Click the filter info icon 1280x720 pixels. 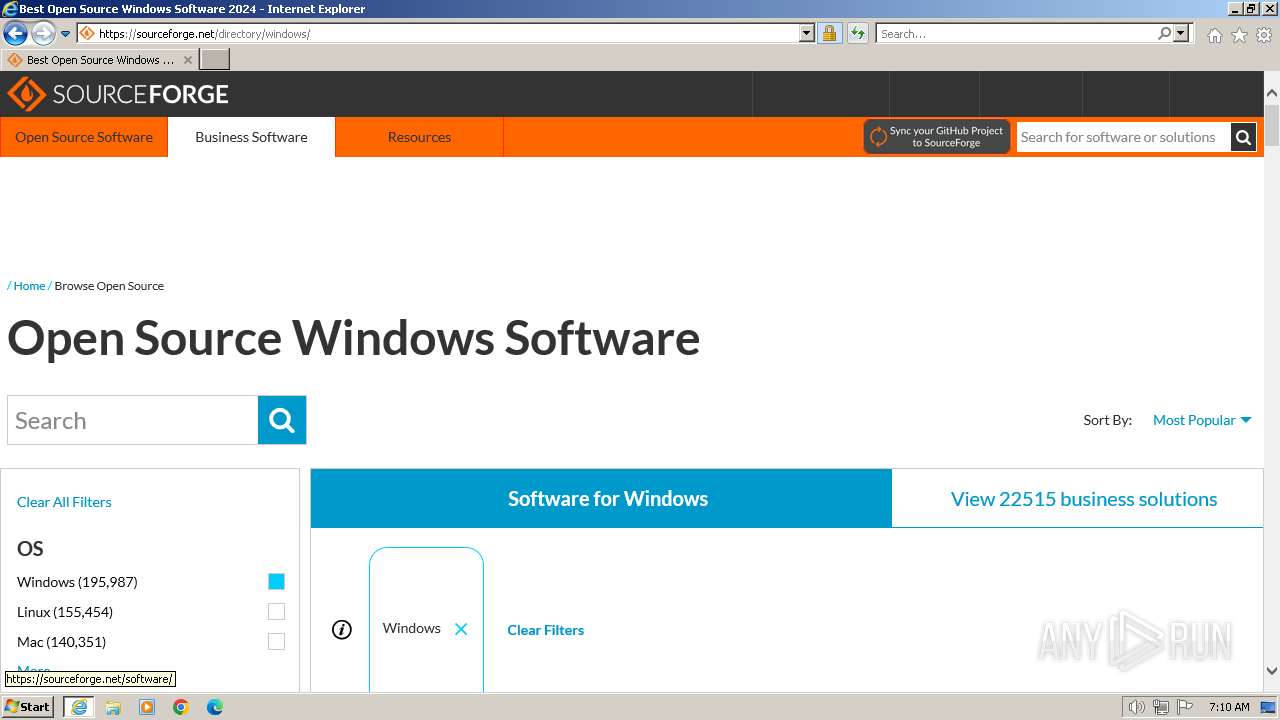coord(342,630)
